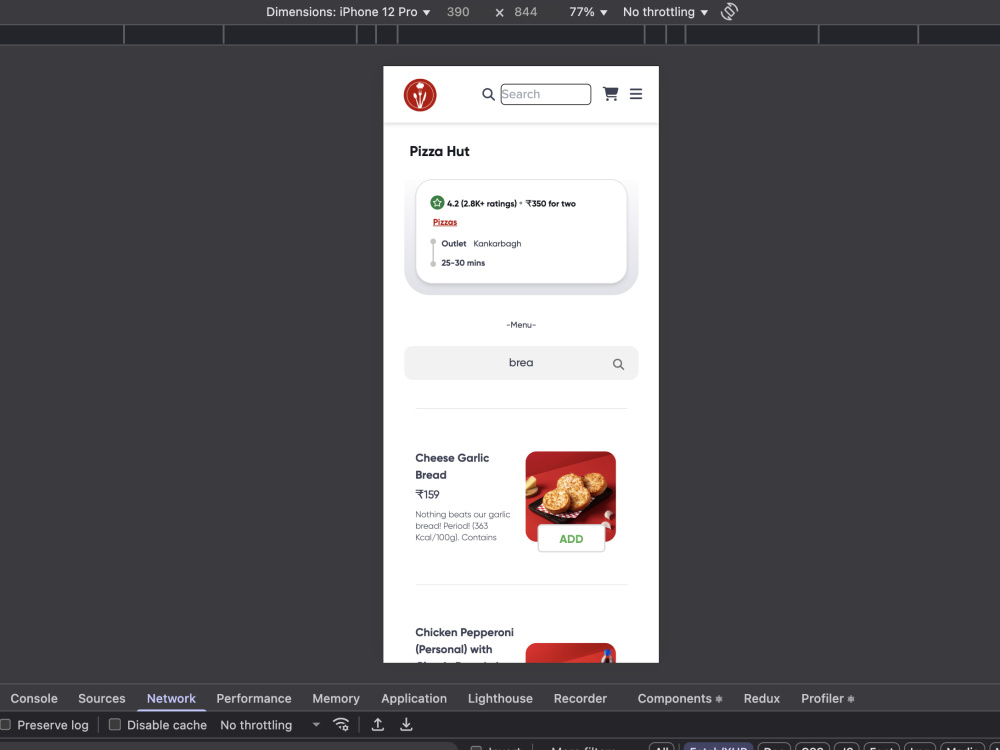Click the 'Cheese Garlic Bread' item title
The width and height of the screenshot is (1000, 750).
click(x=452, y=466)
